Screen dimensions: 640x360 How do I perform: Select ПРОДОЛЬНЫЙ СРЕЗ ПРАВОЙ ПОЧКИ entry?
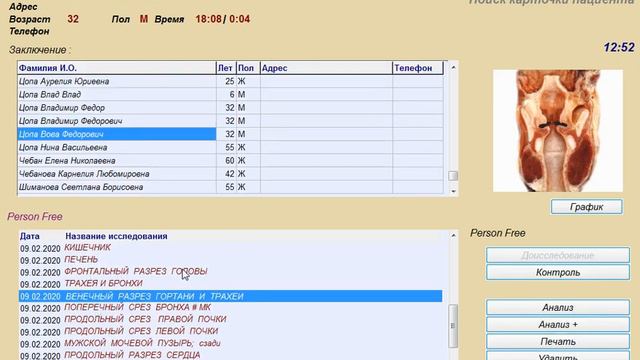click(231, 319)
